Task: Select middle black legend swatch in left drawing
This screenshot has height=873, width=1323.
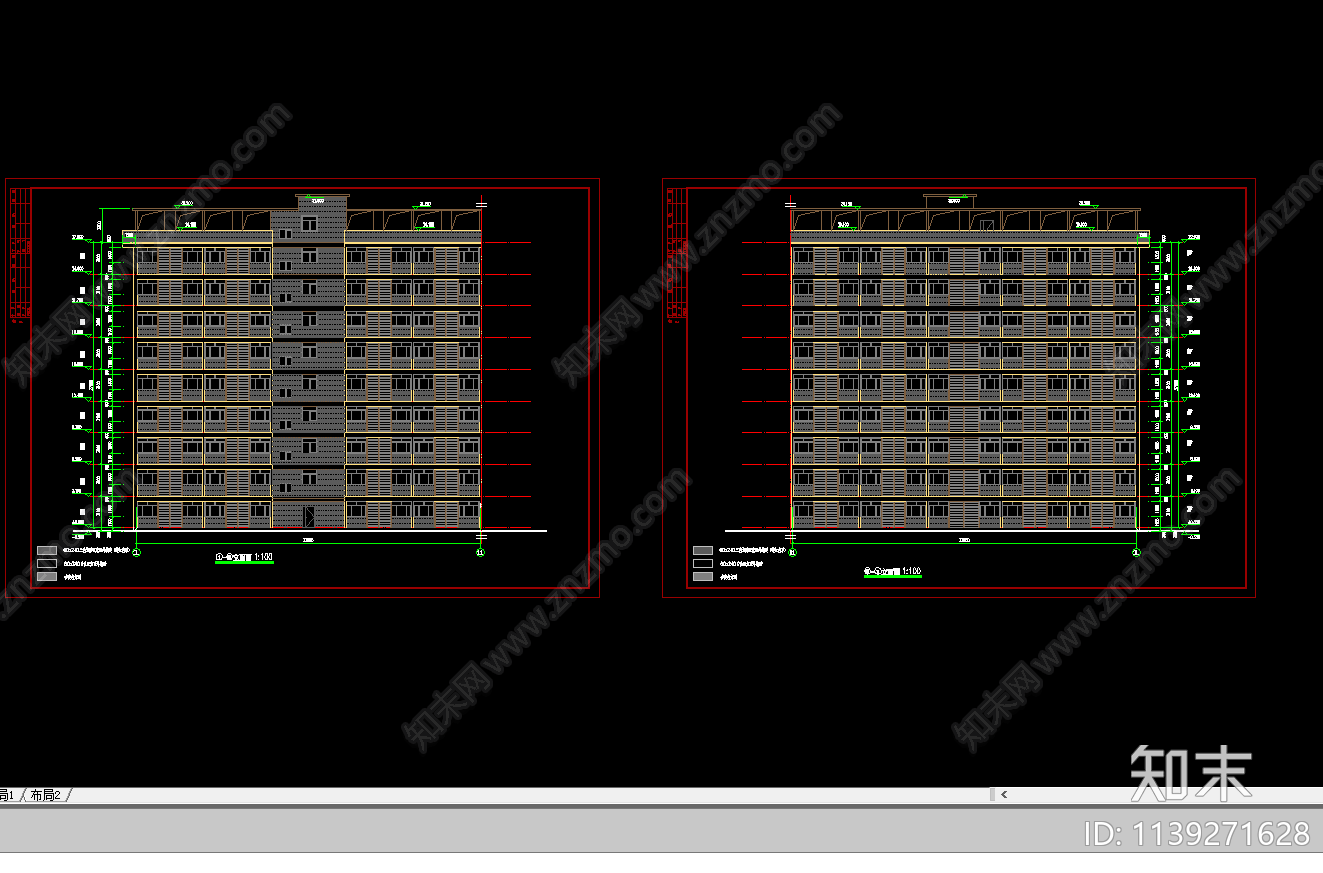Action: pos(47,563)
